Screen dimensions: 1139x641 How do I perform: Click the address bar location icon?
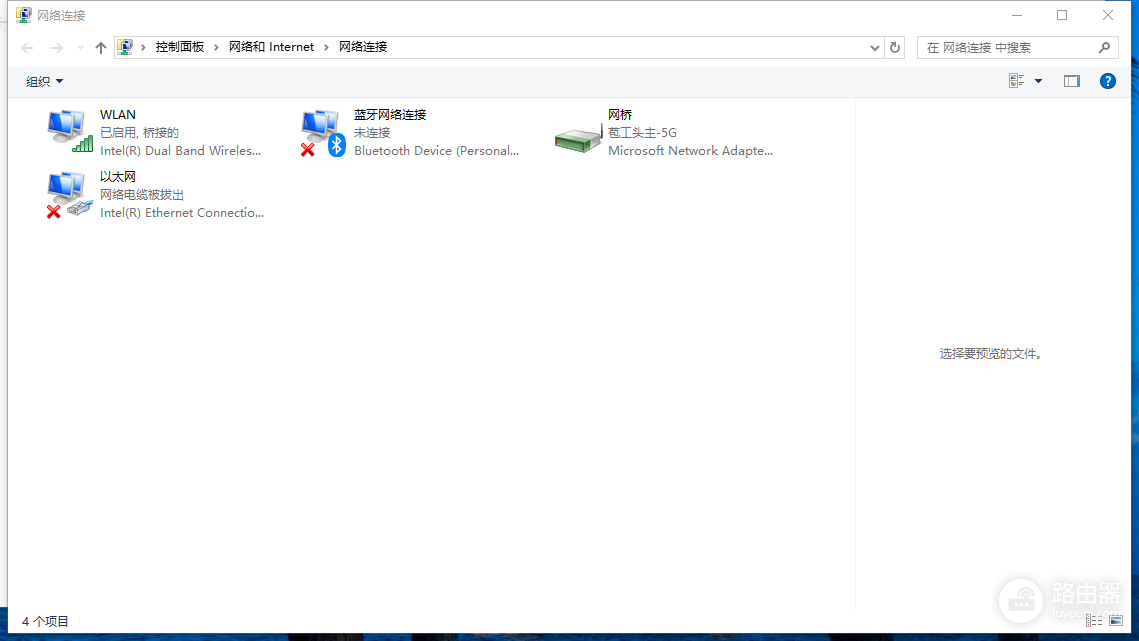click(125, 47)
